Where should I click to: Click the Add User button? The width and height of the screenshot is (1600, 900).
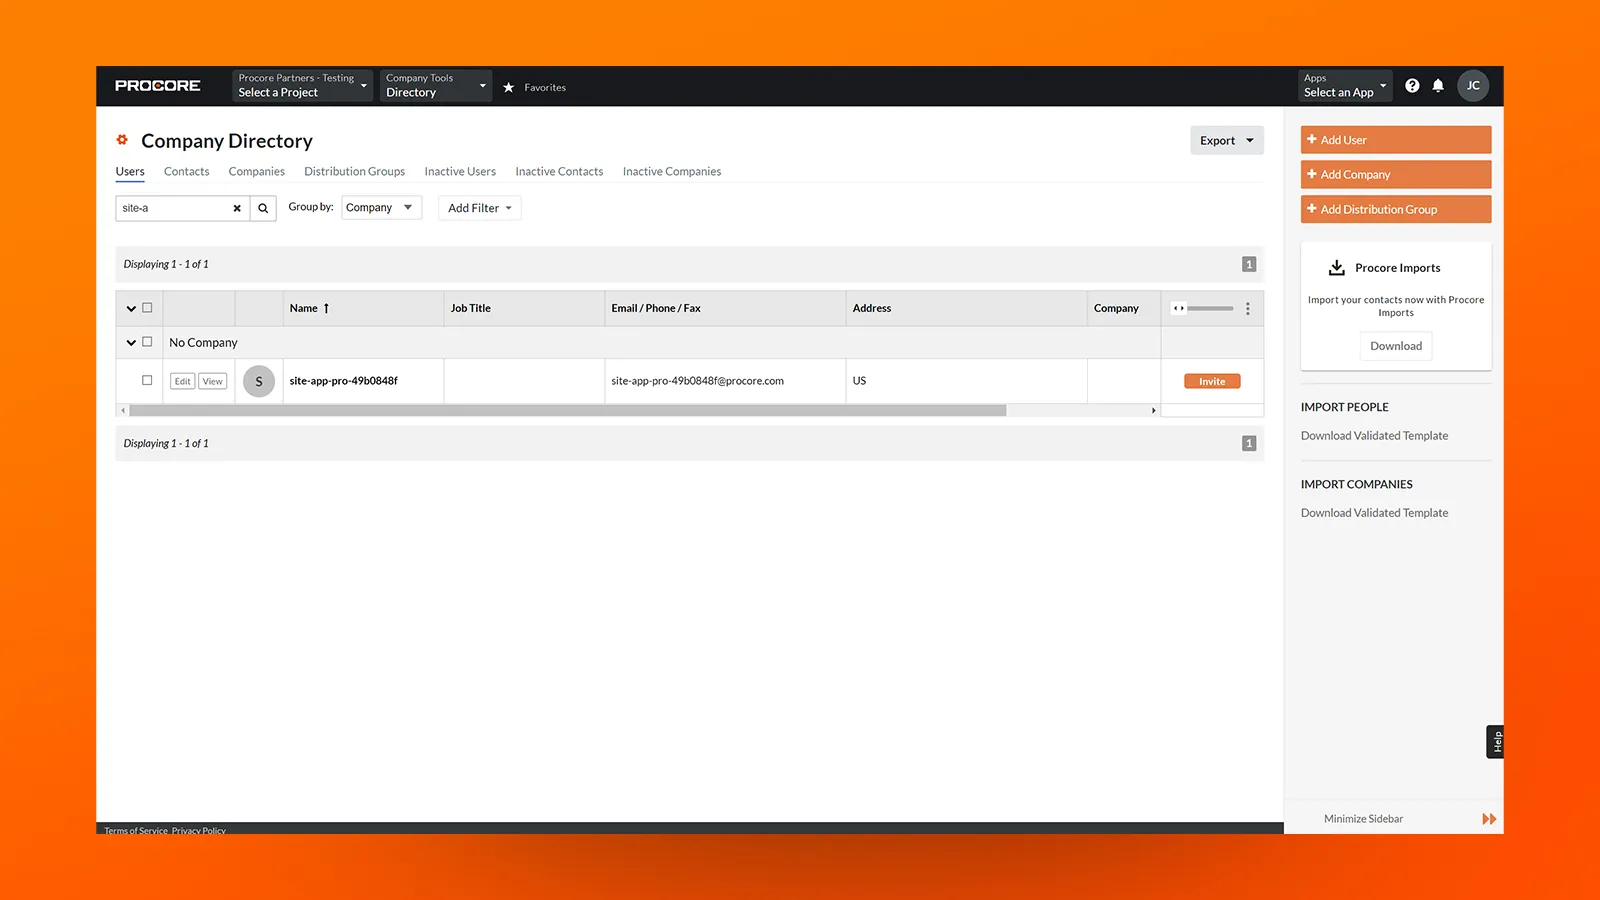(x=1396, y=140)
